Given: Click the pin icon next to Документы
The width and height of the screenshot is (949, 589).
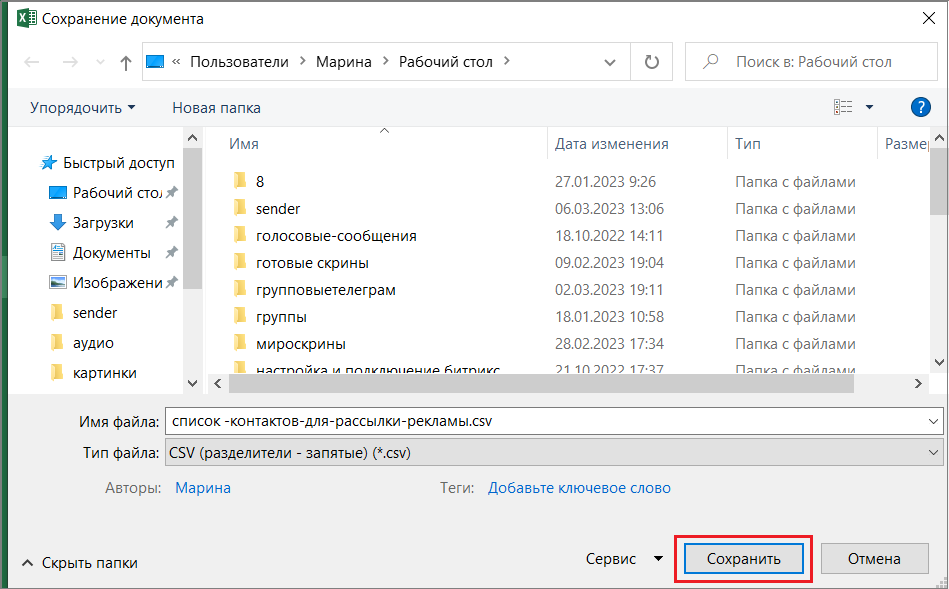Looking at the screenshot, I should (172, 252).
